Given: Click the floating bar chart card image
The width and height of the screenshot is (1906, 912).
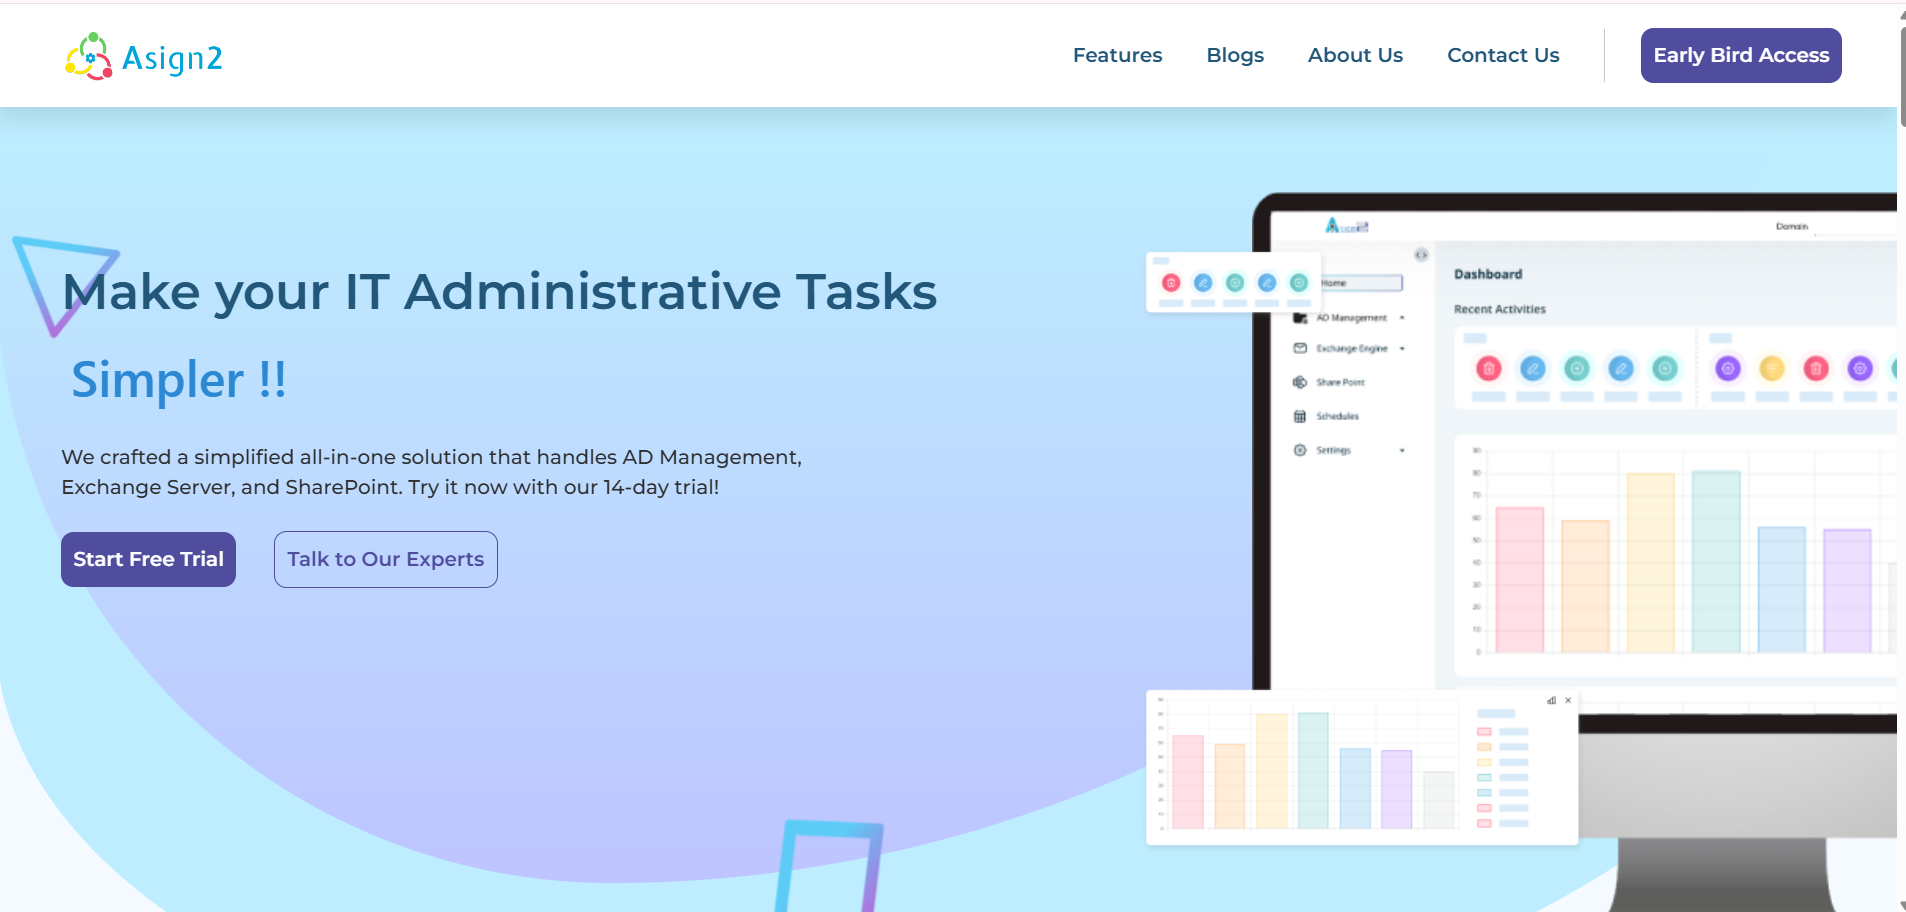Looking at the screenshot, I should click(1362, 767).
